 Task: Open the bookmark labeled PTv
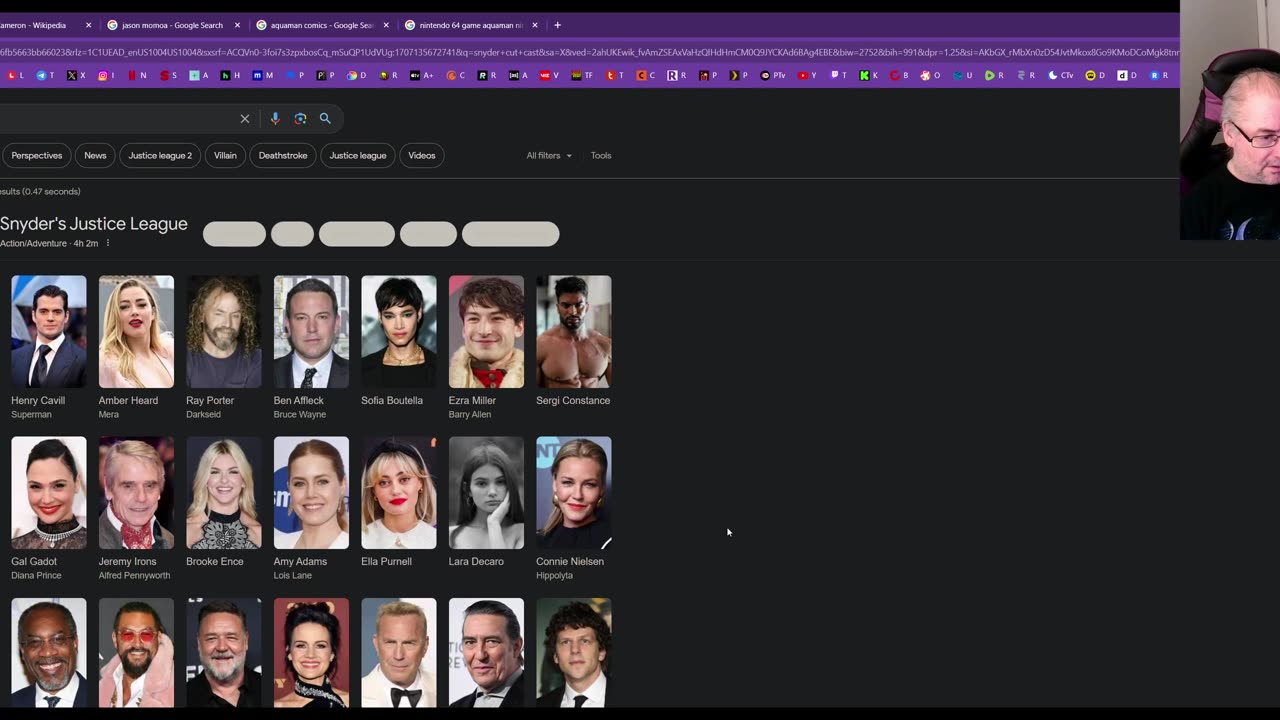[x=771, y=75]
